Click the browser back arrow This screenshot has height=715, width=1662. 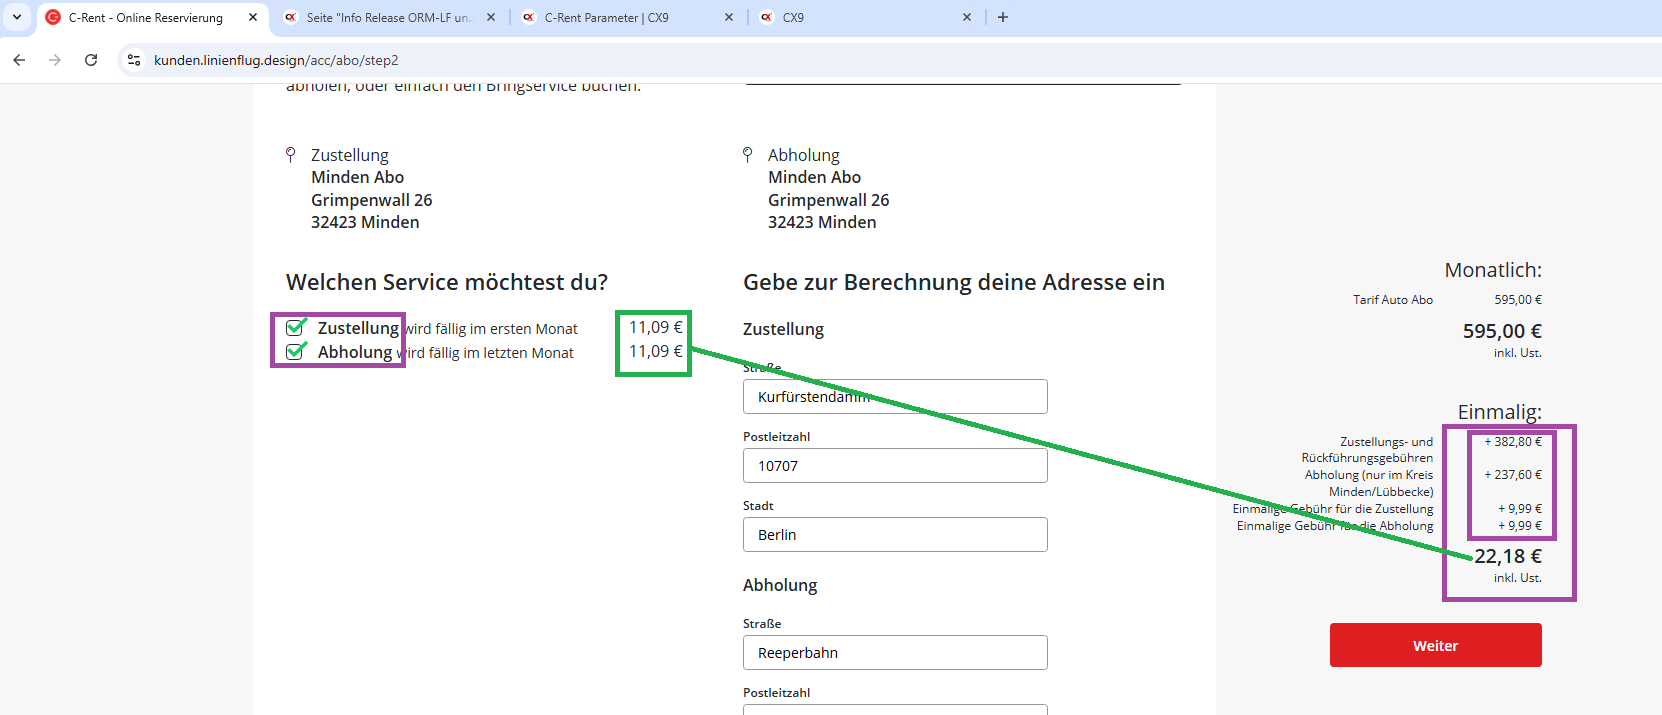pos(19,60)
